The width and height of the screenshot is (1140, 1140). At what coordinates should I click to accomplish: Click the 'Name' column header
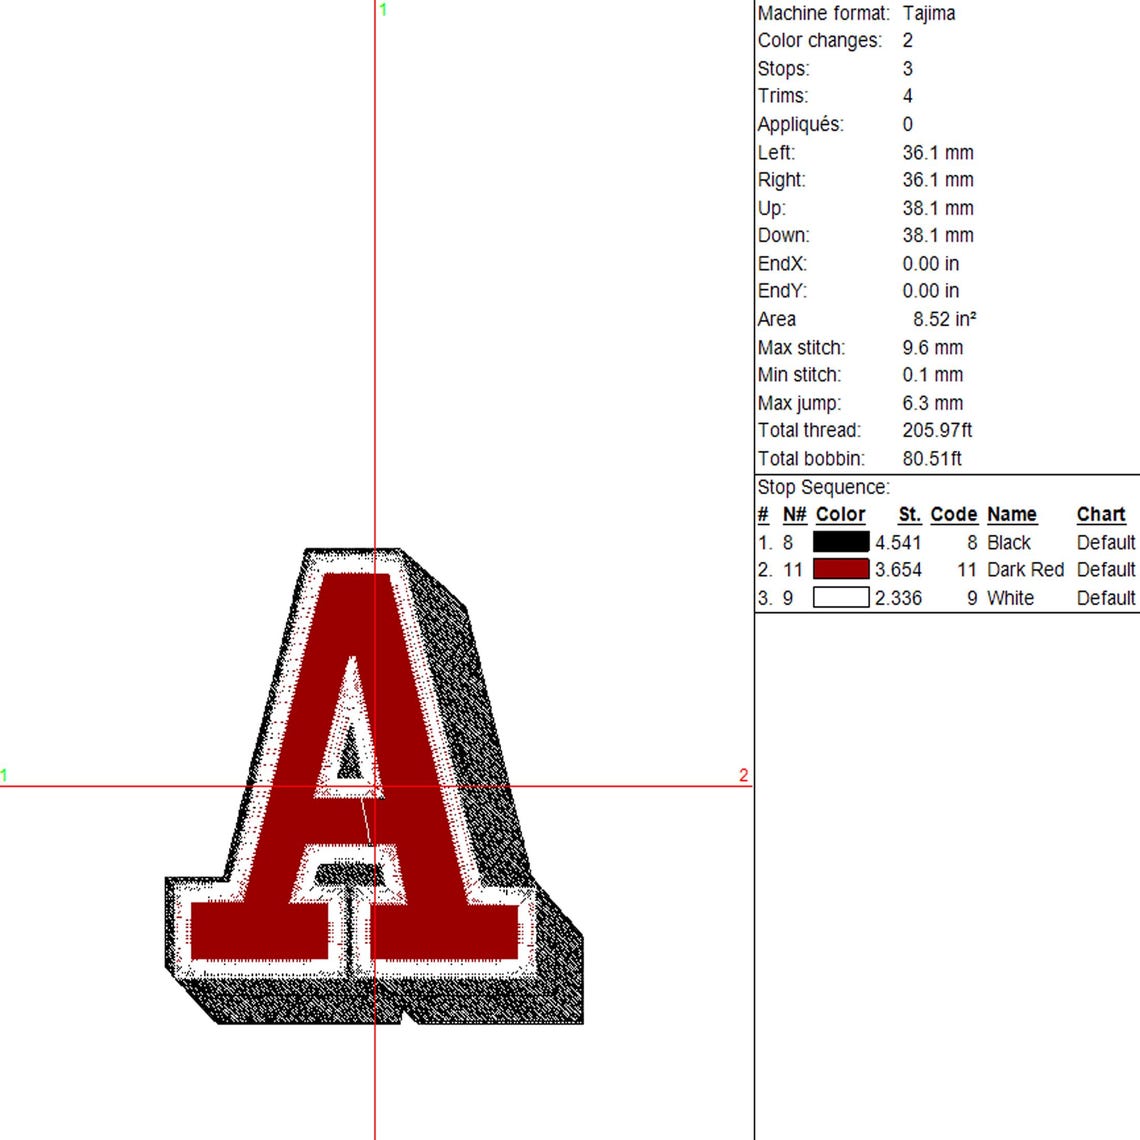[1011, 514]
